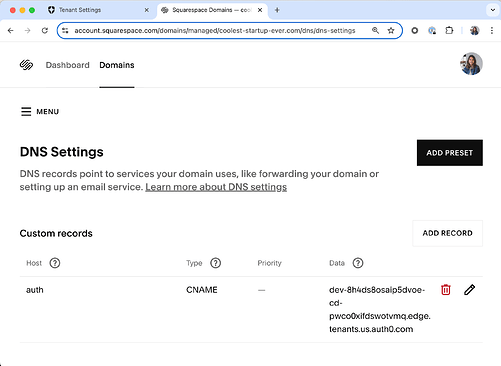Click the DNS Settings heading
The image size is (501, 366).
(x=62, y=152)
